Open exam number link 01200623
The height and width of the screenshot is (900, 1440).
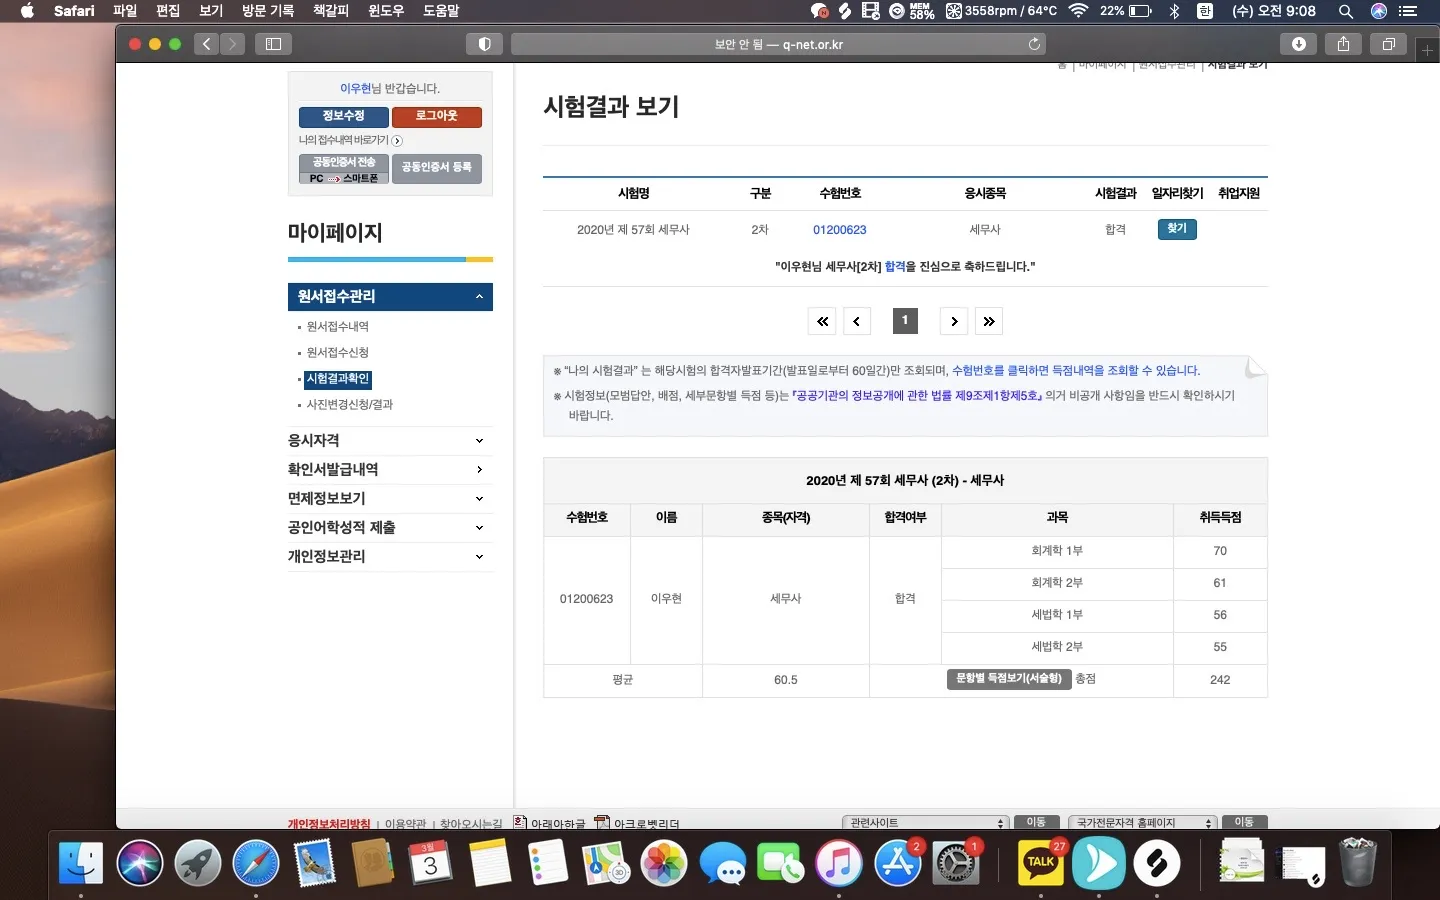(840, 230)
